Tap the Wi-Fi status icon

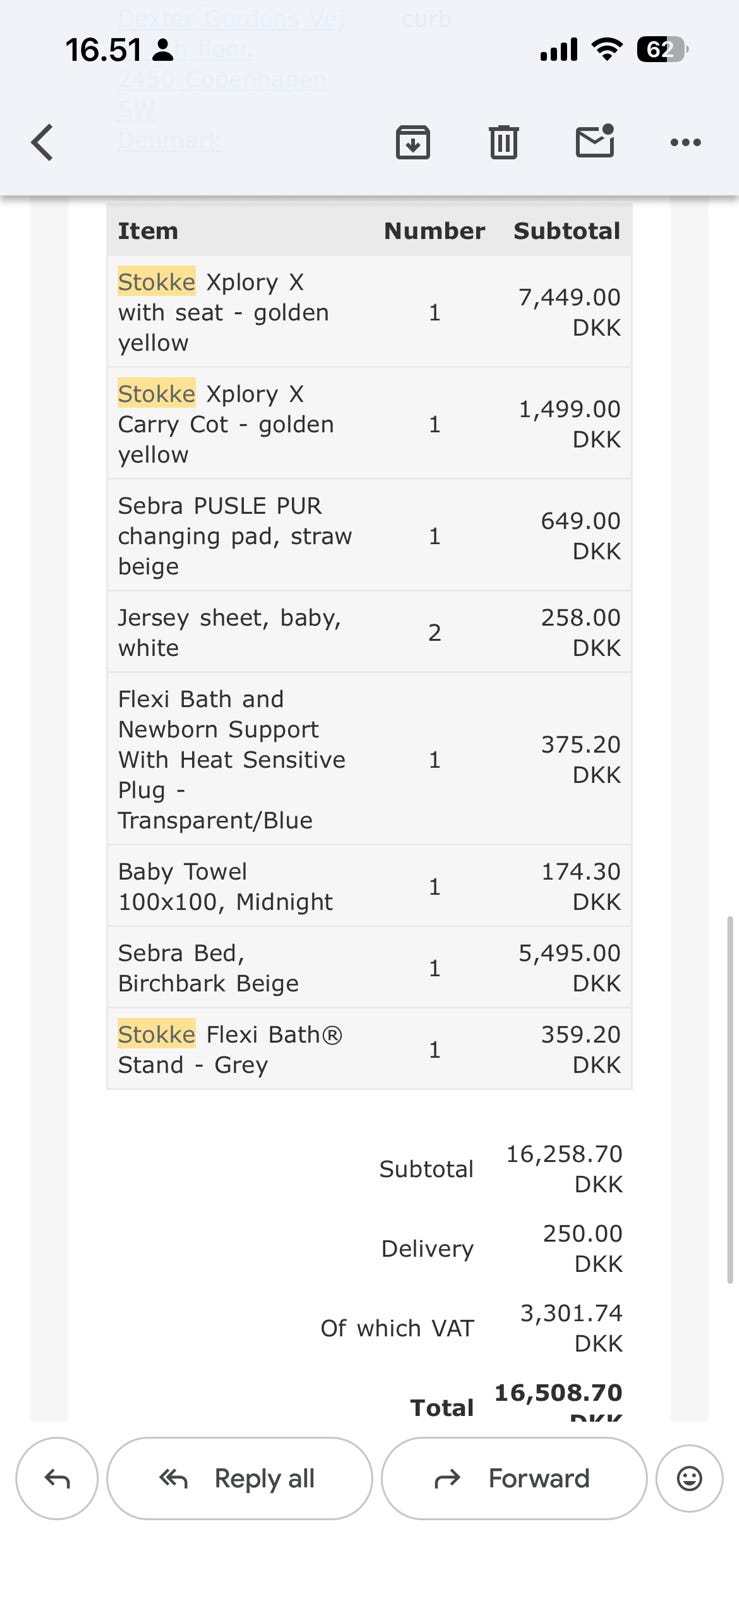coord(606,50)
